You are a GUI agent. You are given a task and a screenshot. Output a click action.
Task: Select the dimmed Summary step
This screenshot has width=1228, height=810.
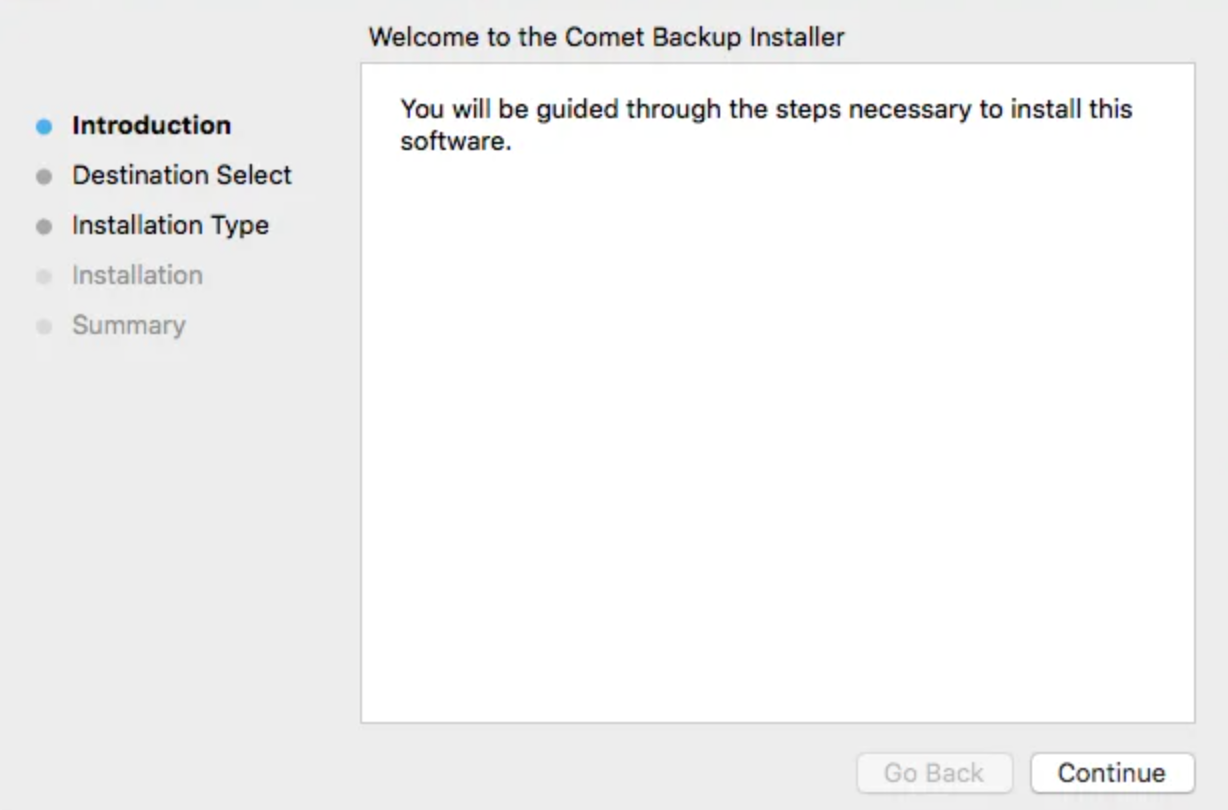tap(128, 326)
